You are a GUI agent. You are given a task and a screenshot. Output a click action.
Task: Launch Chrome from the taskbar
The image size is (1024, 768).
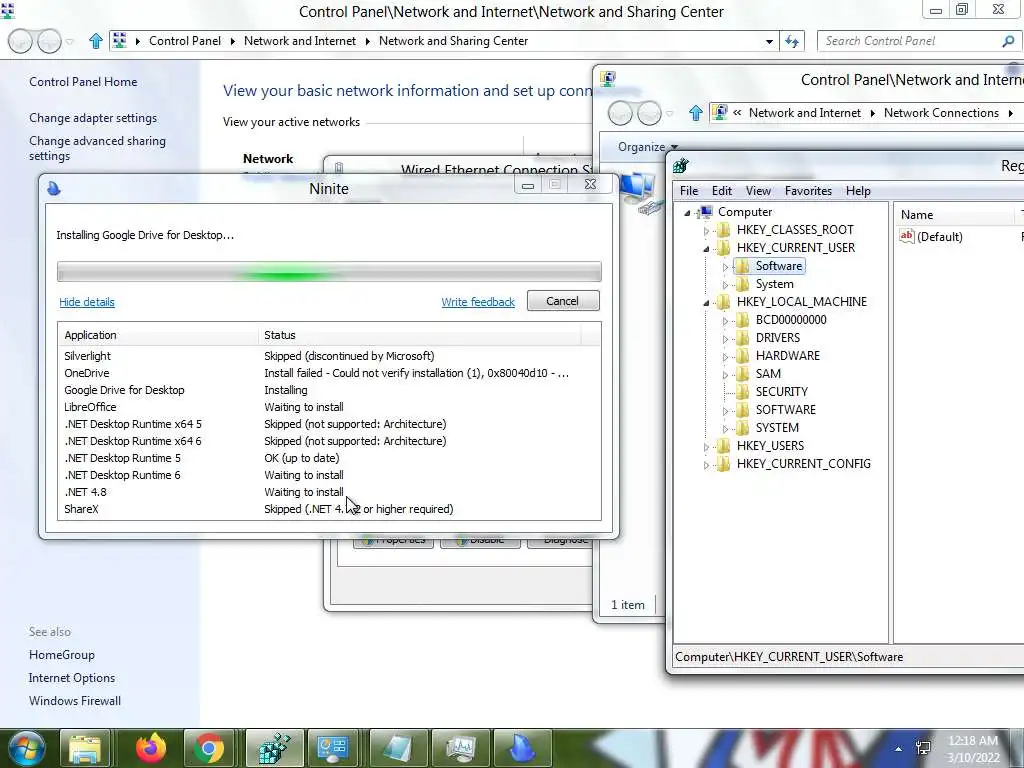pos(209,748)
